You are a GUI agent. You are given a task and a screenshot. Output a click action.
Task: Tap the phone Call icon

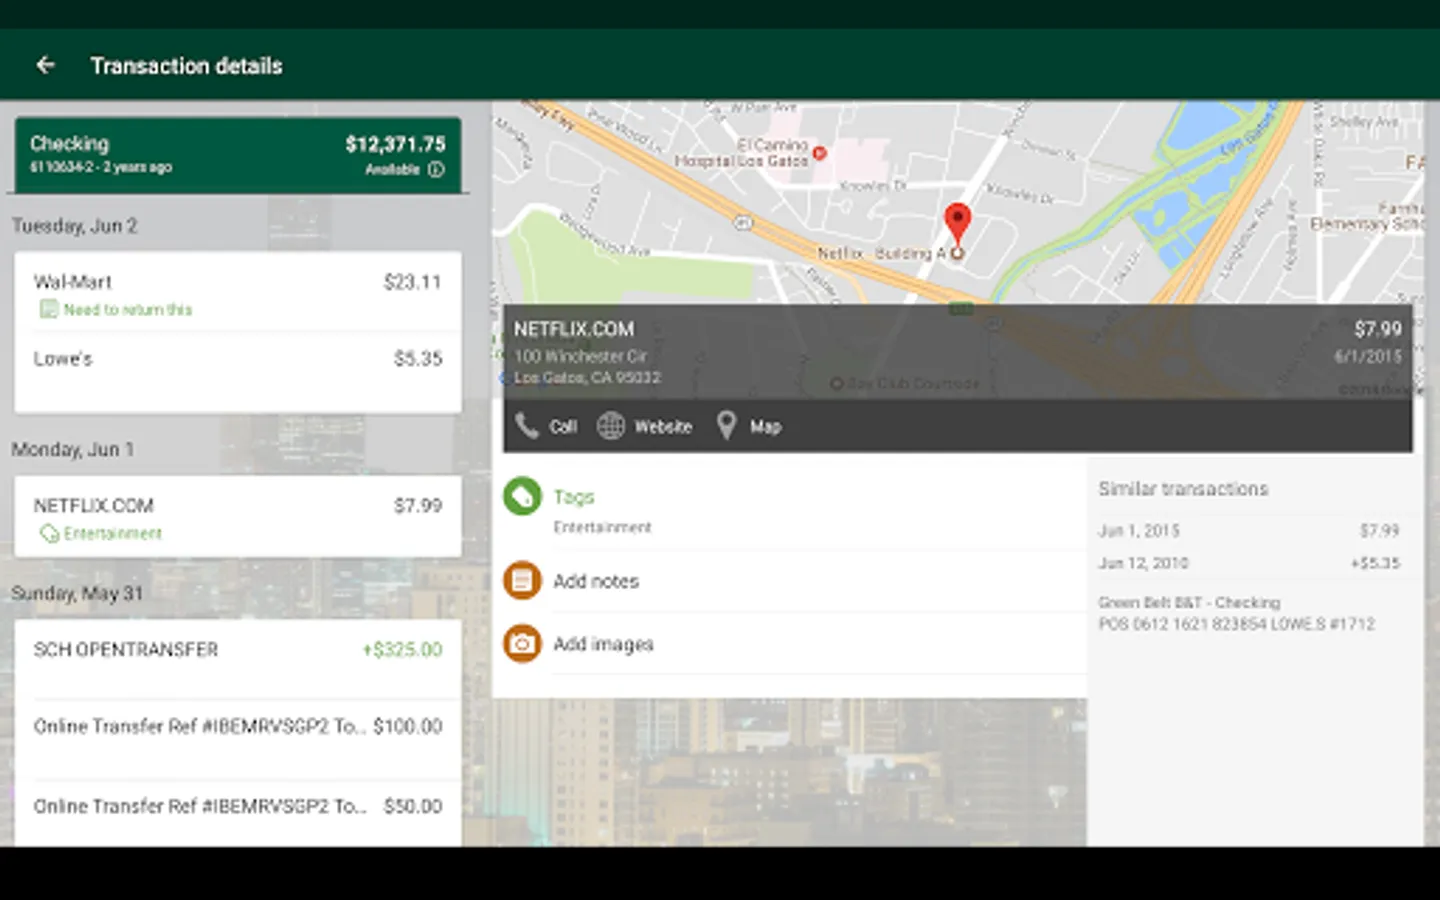[x=527, y=426]
